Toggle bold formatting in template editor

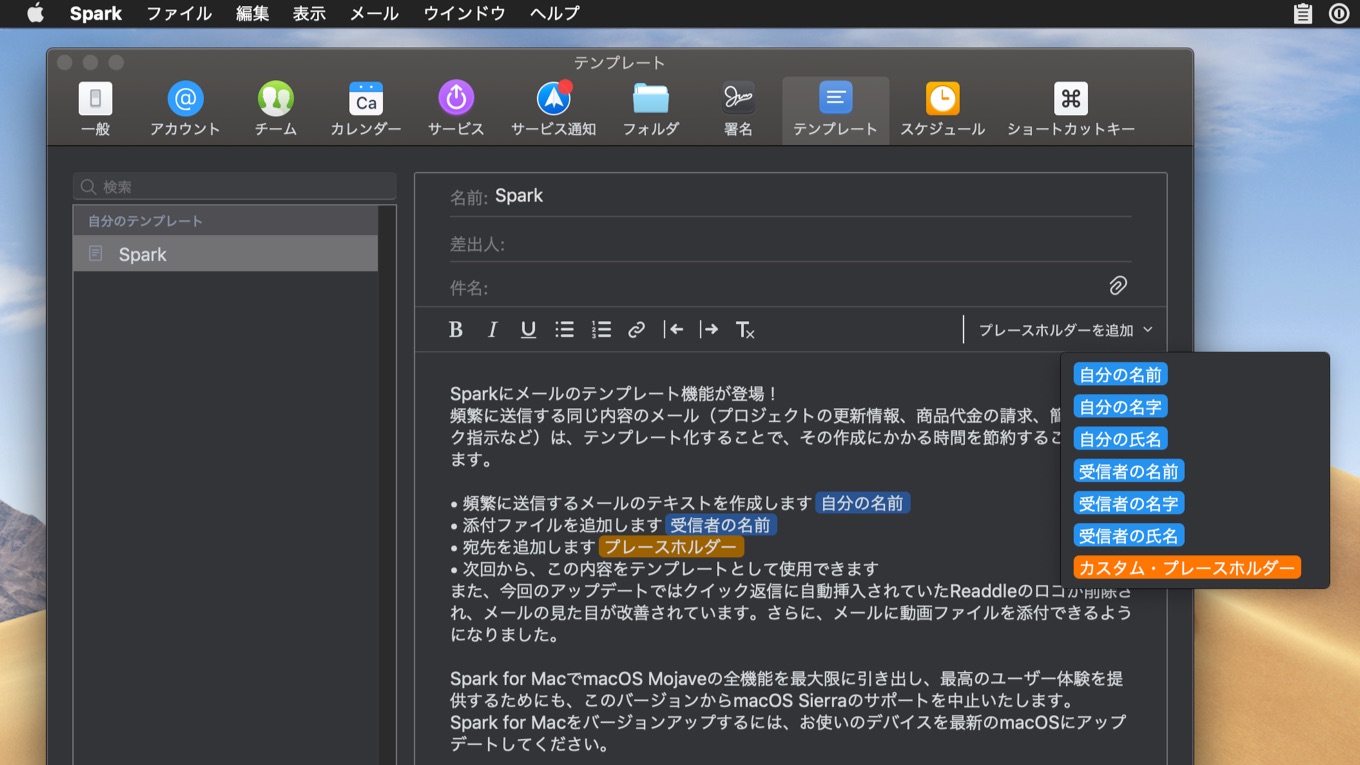point(456,330)
